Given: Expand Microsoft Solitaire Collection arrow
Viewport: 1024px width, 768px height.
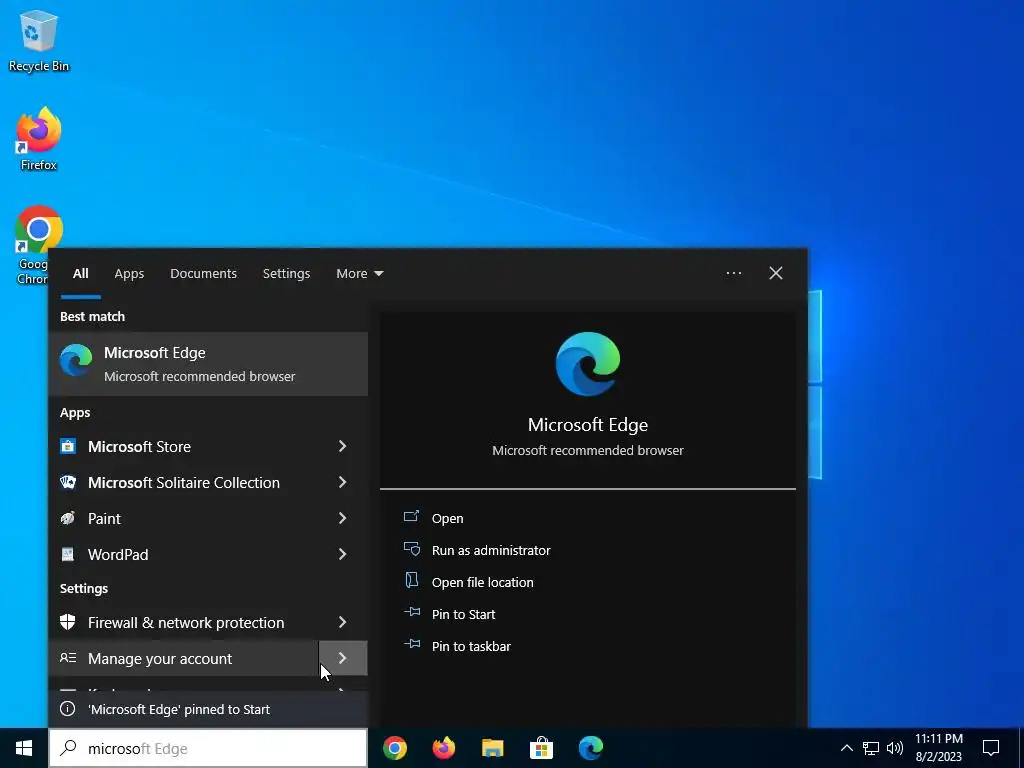Looking at the screenshot, I should (x=343, y=482).
